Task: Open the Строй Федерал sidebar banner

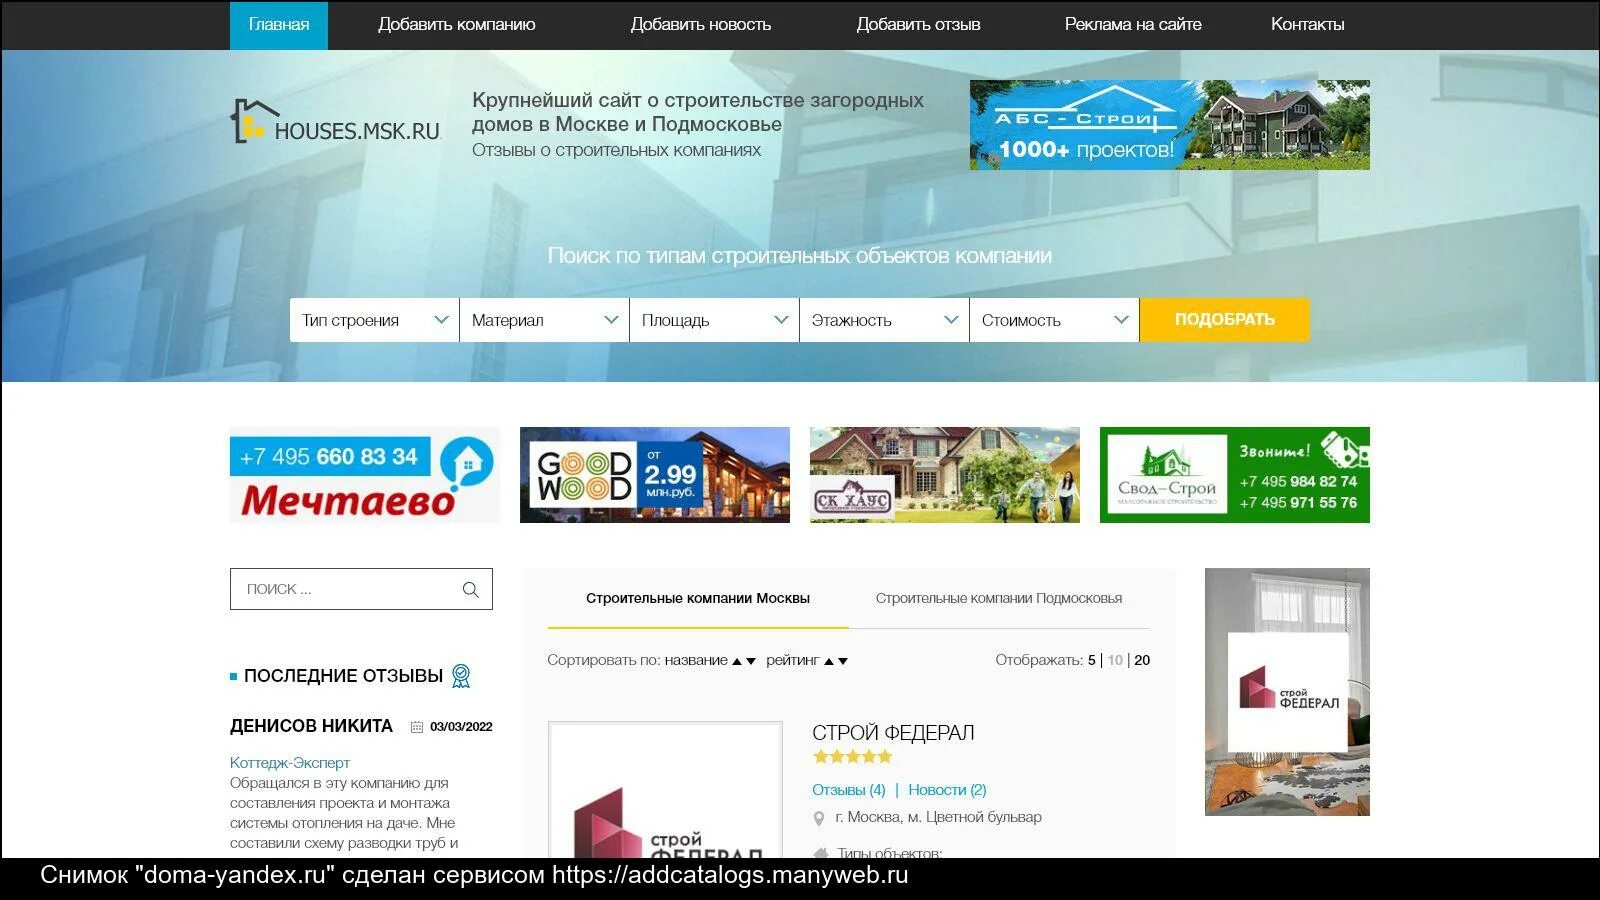Action: click(x=1287, y=692)
